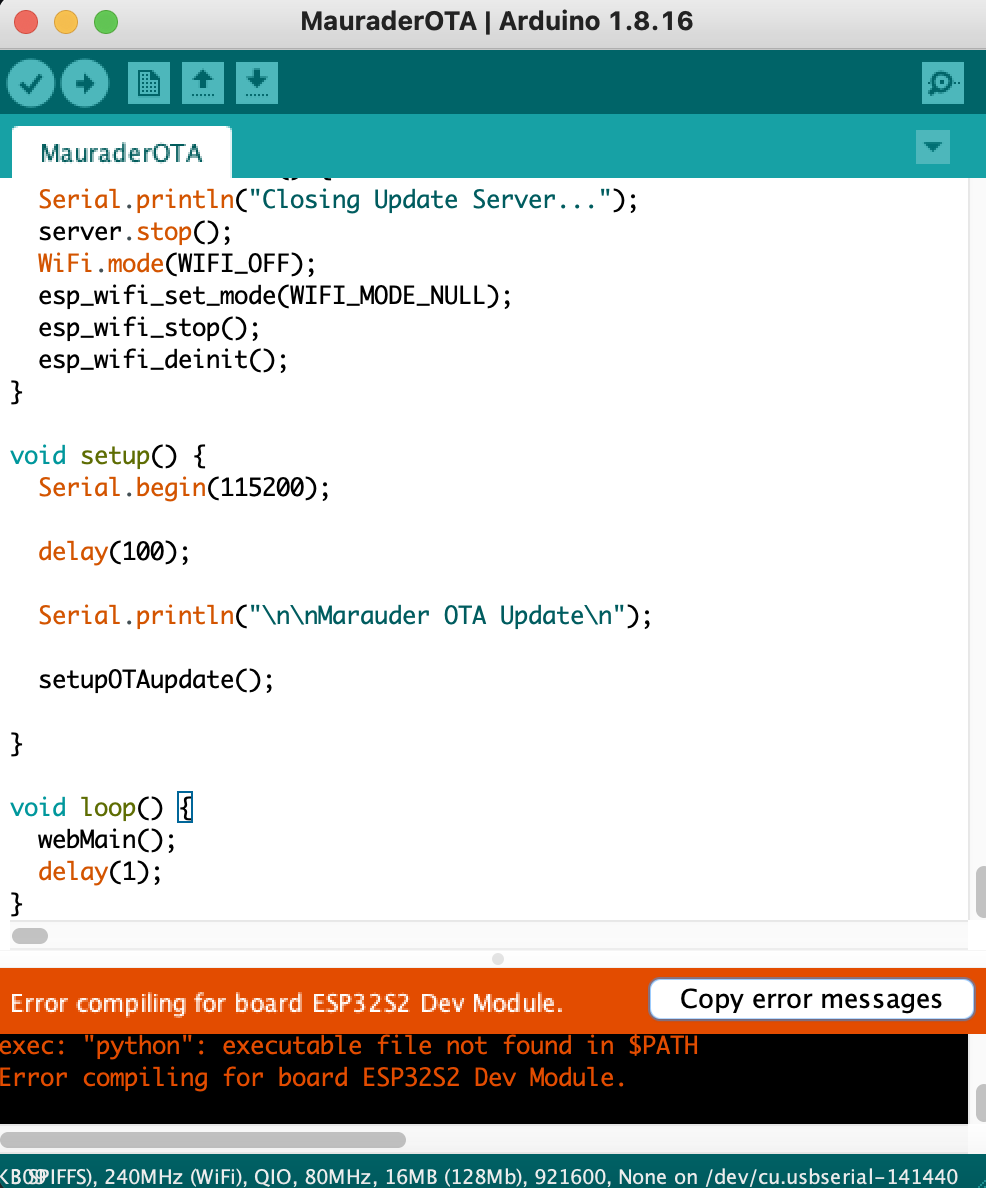Click the esp_wifi_set_mode(WIFI_MODE_NULL); line
The image size is (986, 1188).
click(x=275, y=295)
